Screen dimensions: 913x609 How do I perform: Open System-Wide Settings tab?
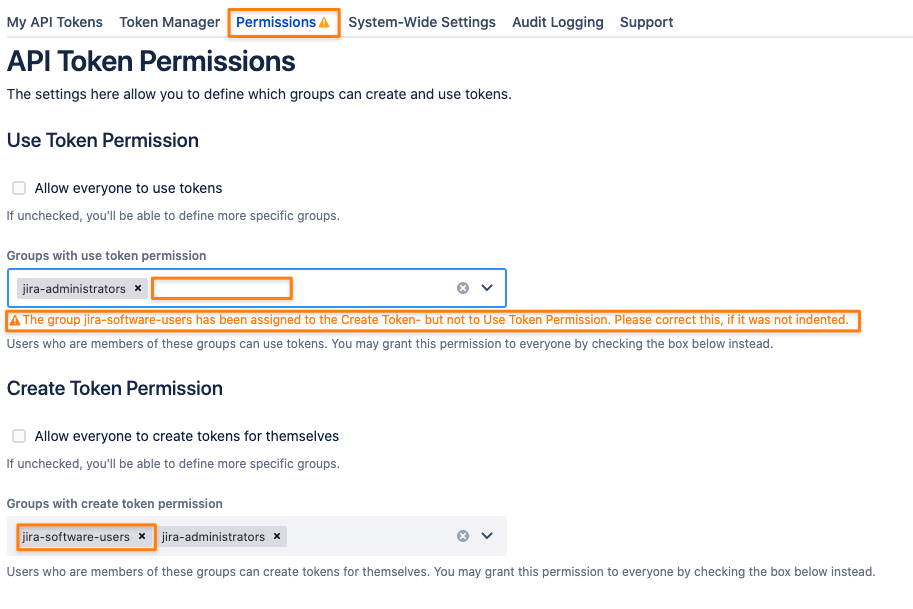click(x=422, y=22)
